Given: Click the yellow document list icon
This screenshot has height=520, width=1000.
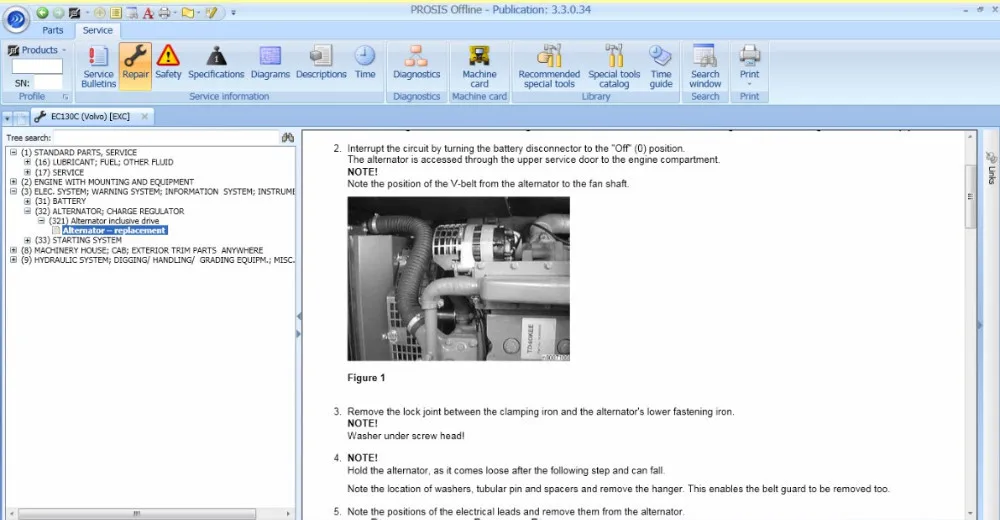Looking at the screenshot, I should pos(116,13).
